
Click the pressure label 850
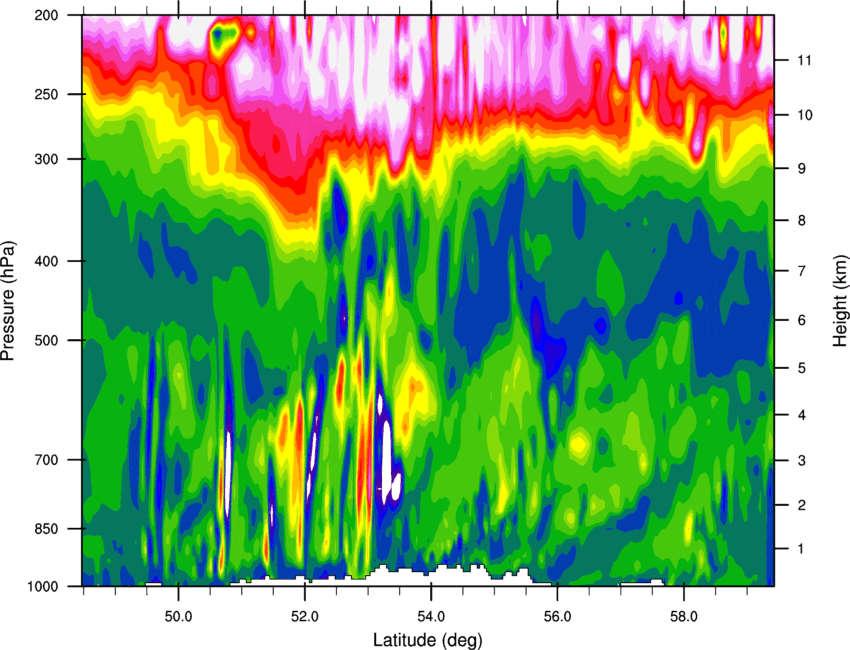pos(46,529)
